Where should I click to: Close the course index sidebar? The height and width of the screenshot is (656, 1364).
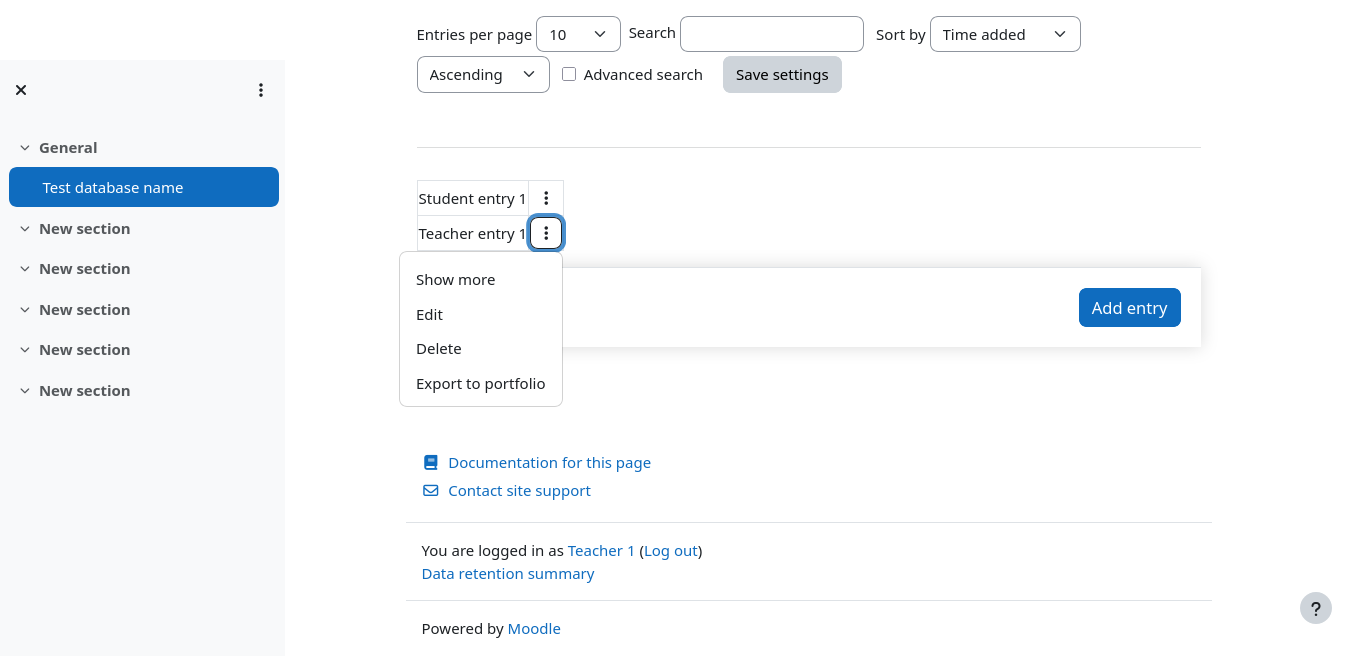[x=21, y=90]
